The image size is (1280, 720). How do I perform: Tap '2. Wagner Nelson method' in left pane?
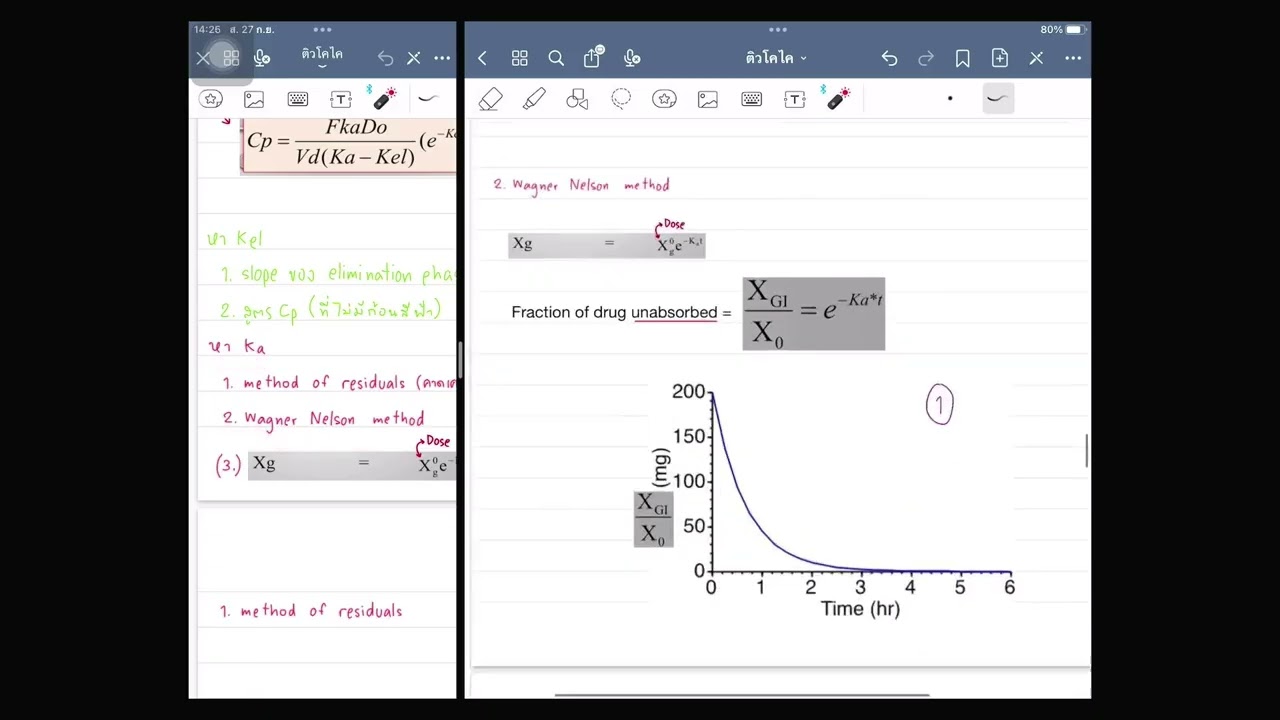pyautogui.click(x=324, y=419)
